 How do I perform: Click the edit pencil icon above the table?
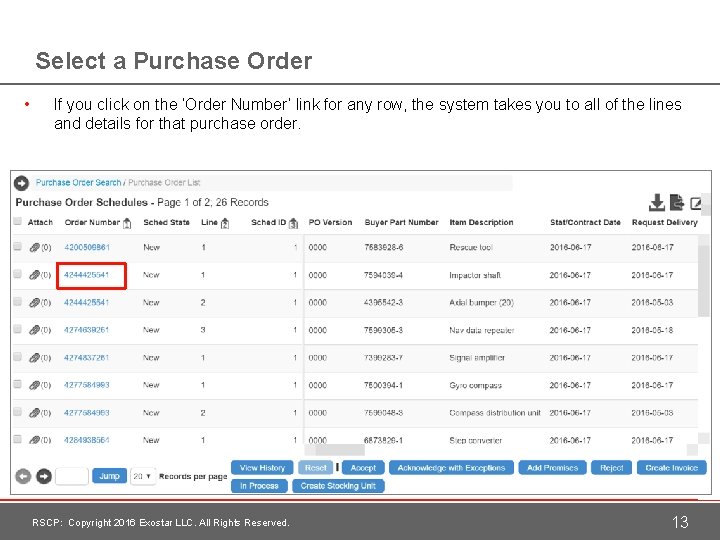pyautogui.click(x=696, y=203)
